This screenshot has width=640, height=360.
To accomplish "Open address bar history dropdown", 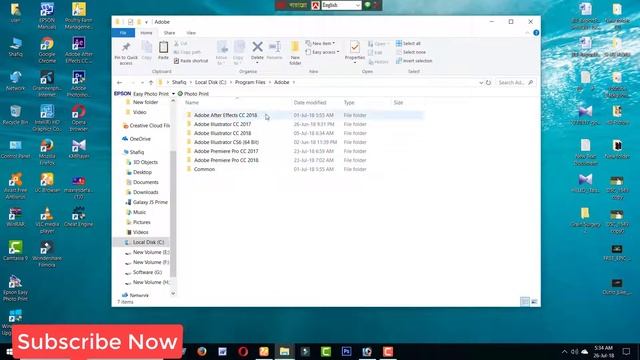I will click(481, 82).
